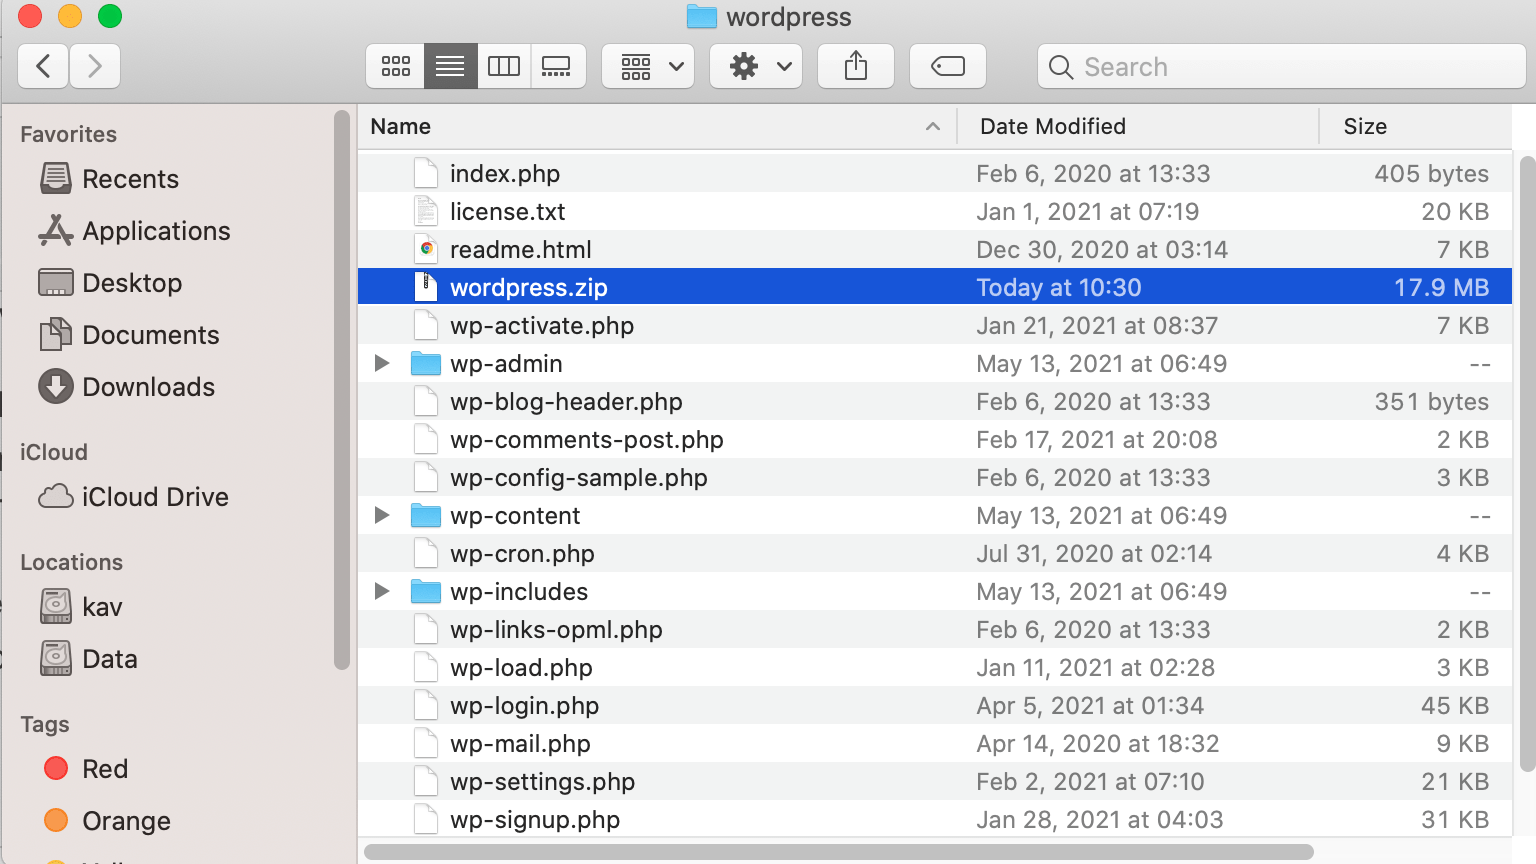Select the wp-admin folder icon
This screenshot has width=1536, height=864.
click(x=426, y=364)
